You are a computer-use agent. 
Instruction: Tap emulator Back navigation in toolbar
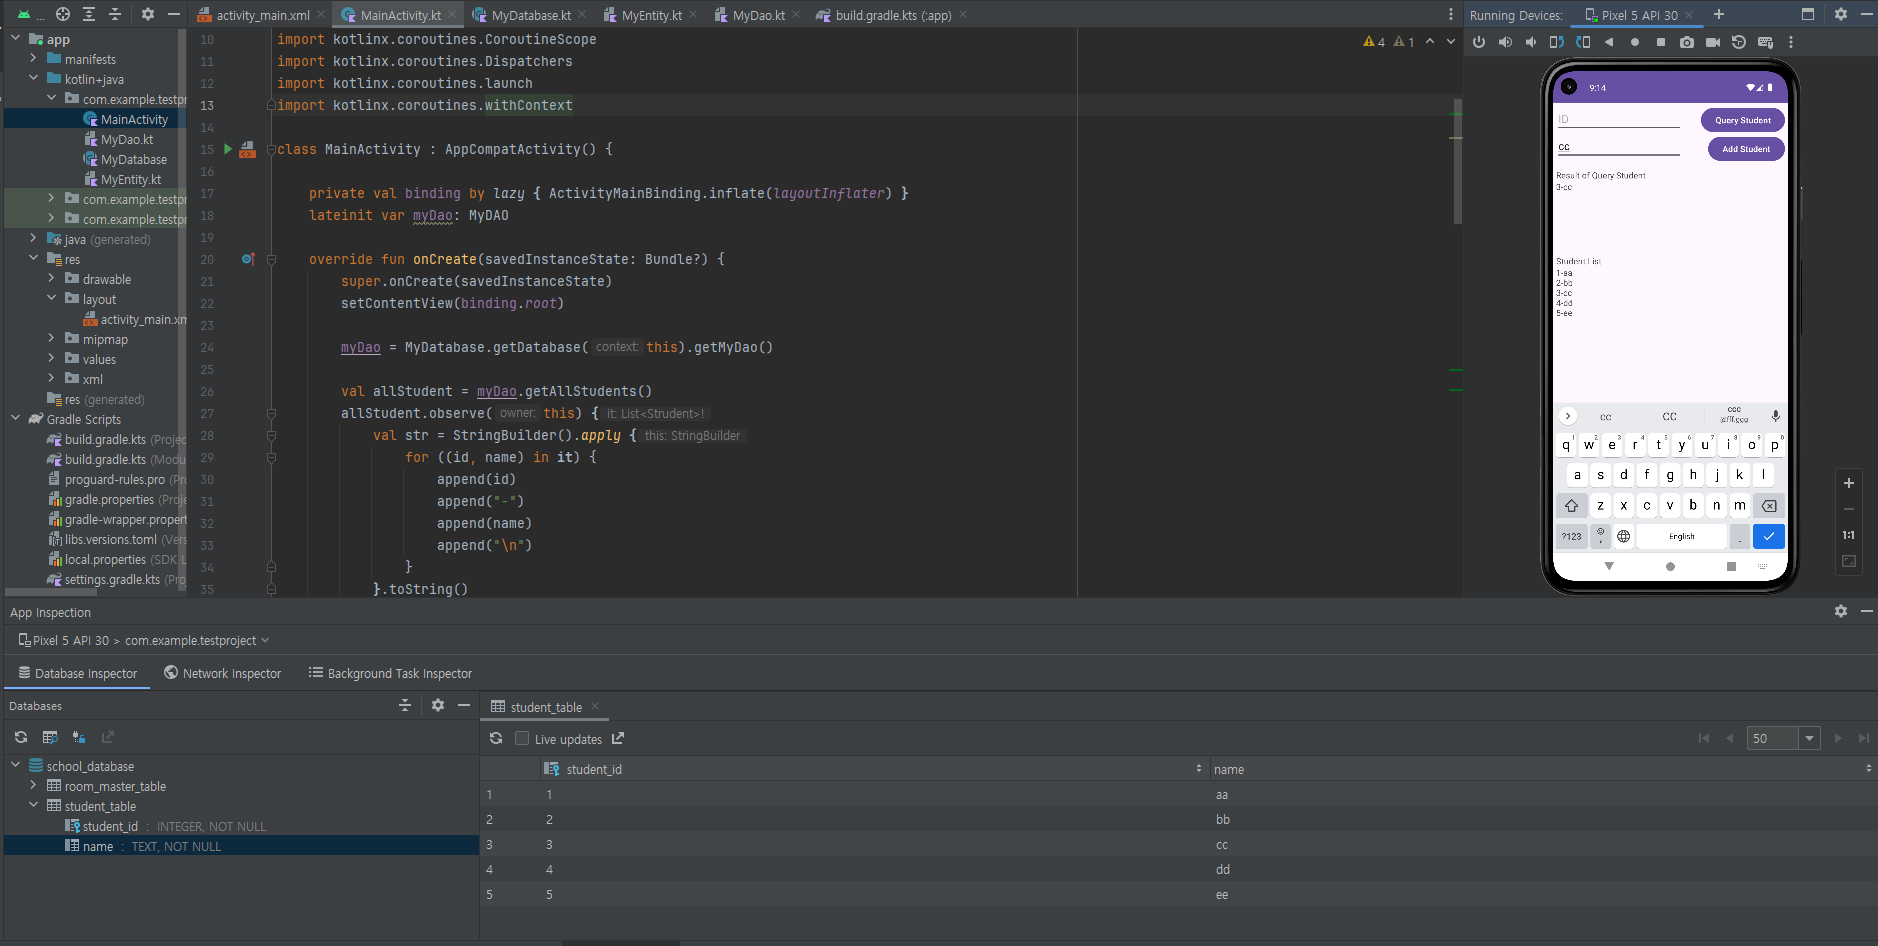pos(1609,42)
